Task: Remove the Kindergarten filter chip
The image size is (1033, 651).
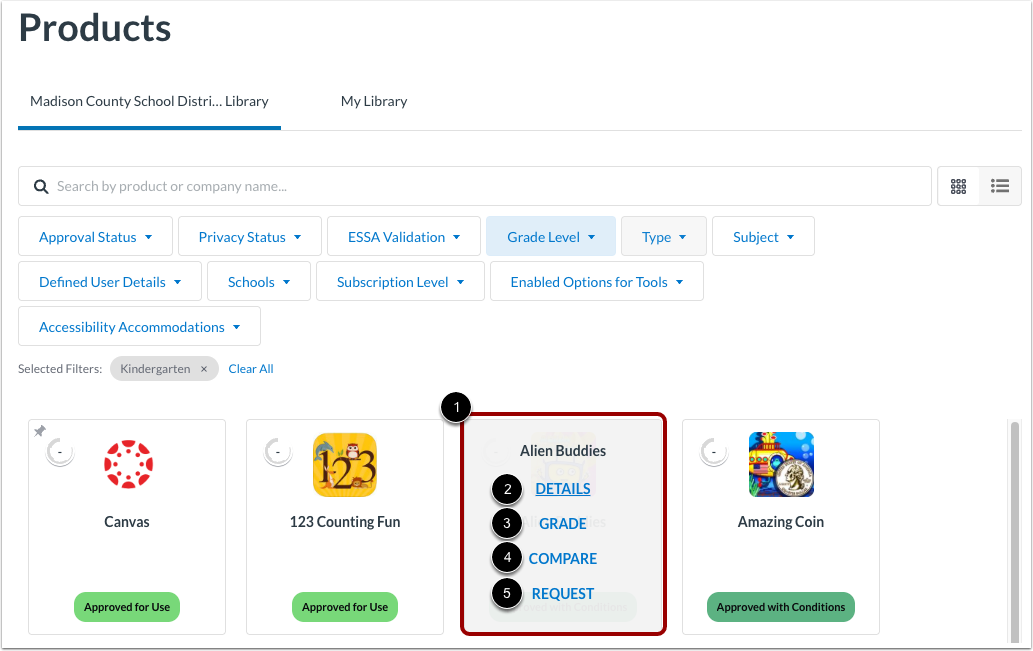Action: pyautogui.click(x=204, y=368)
